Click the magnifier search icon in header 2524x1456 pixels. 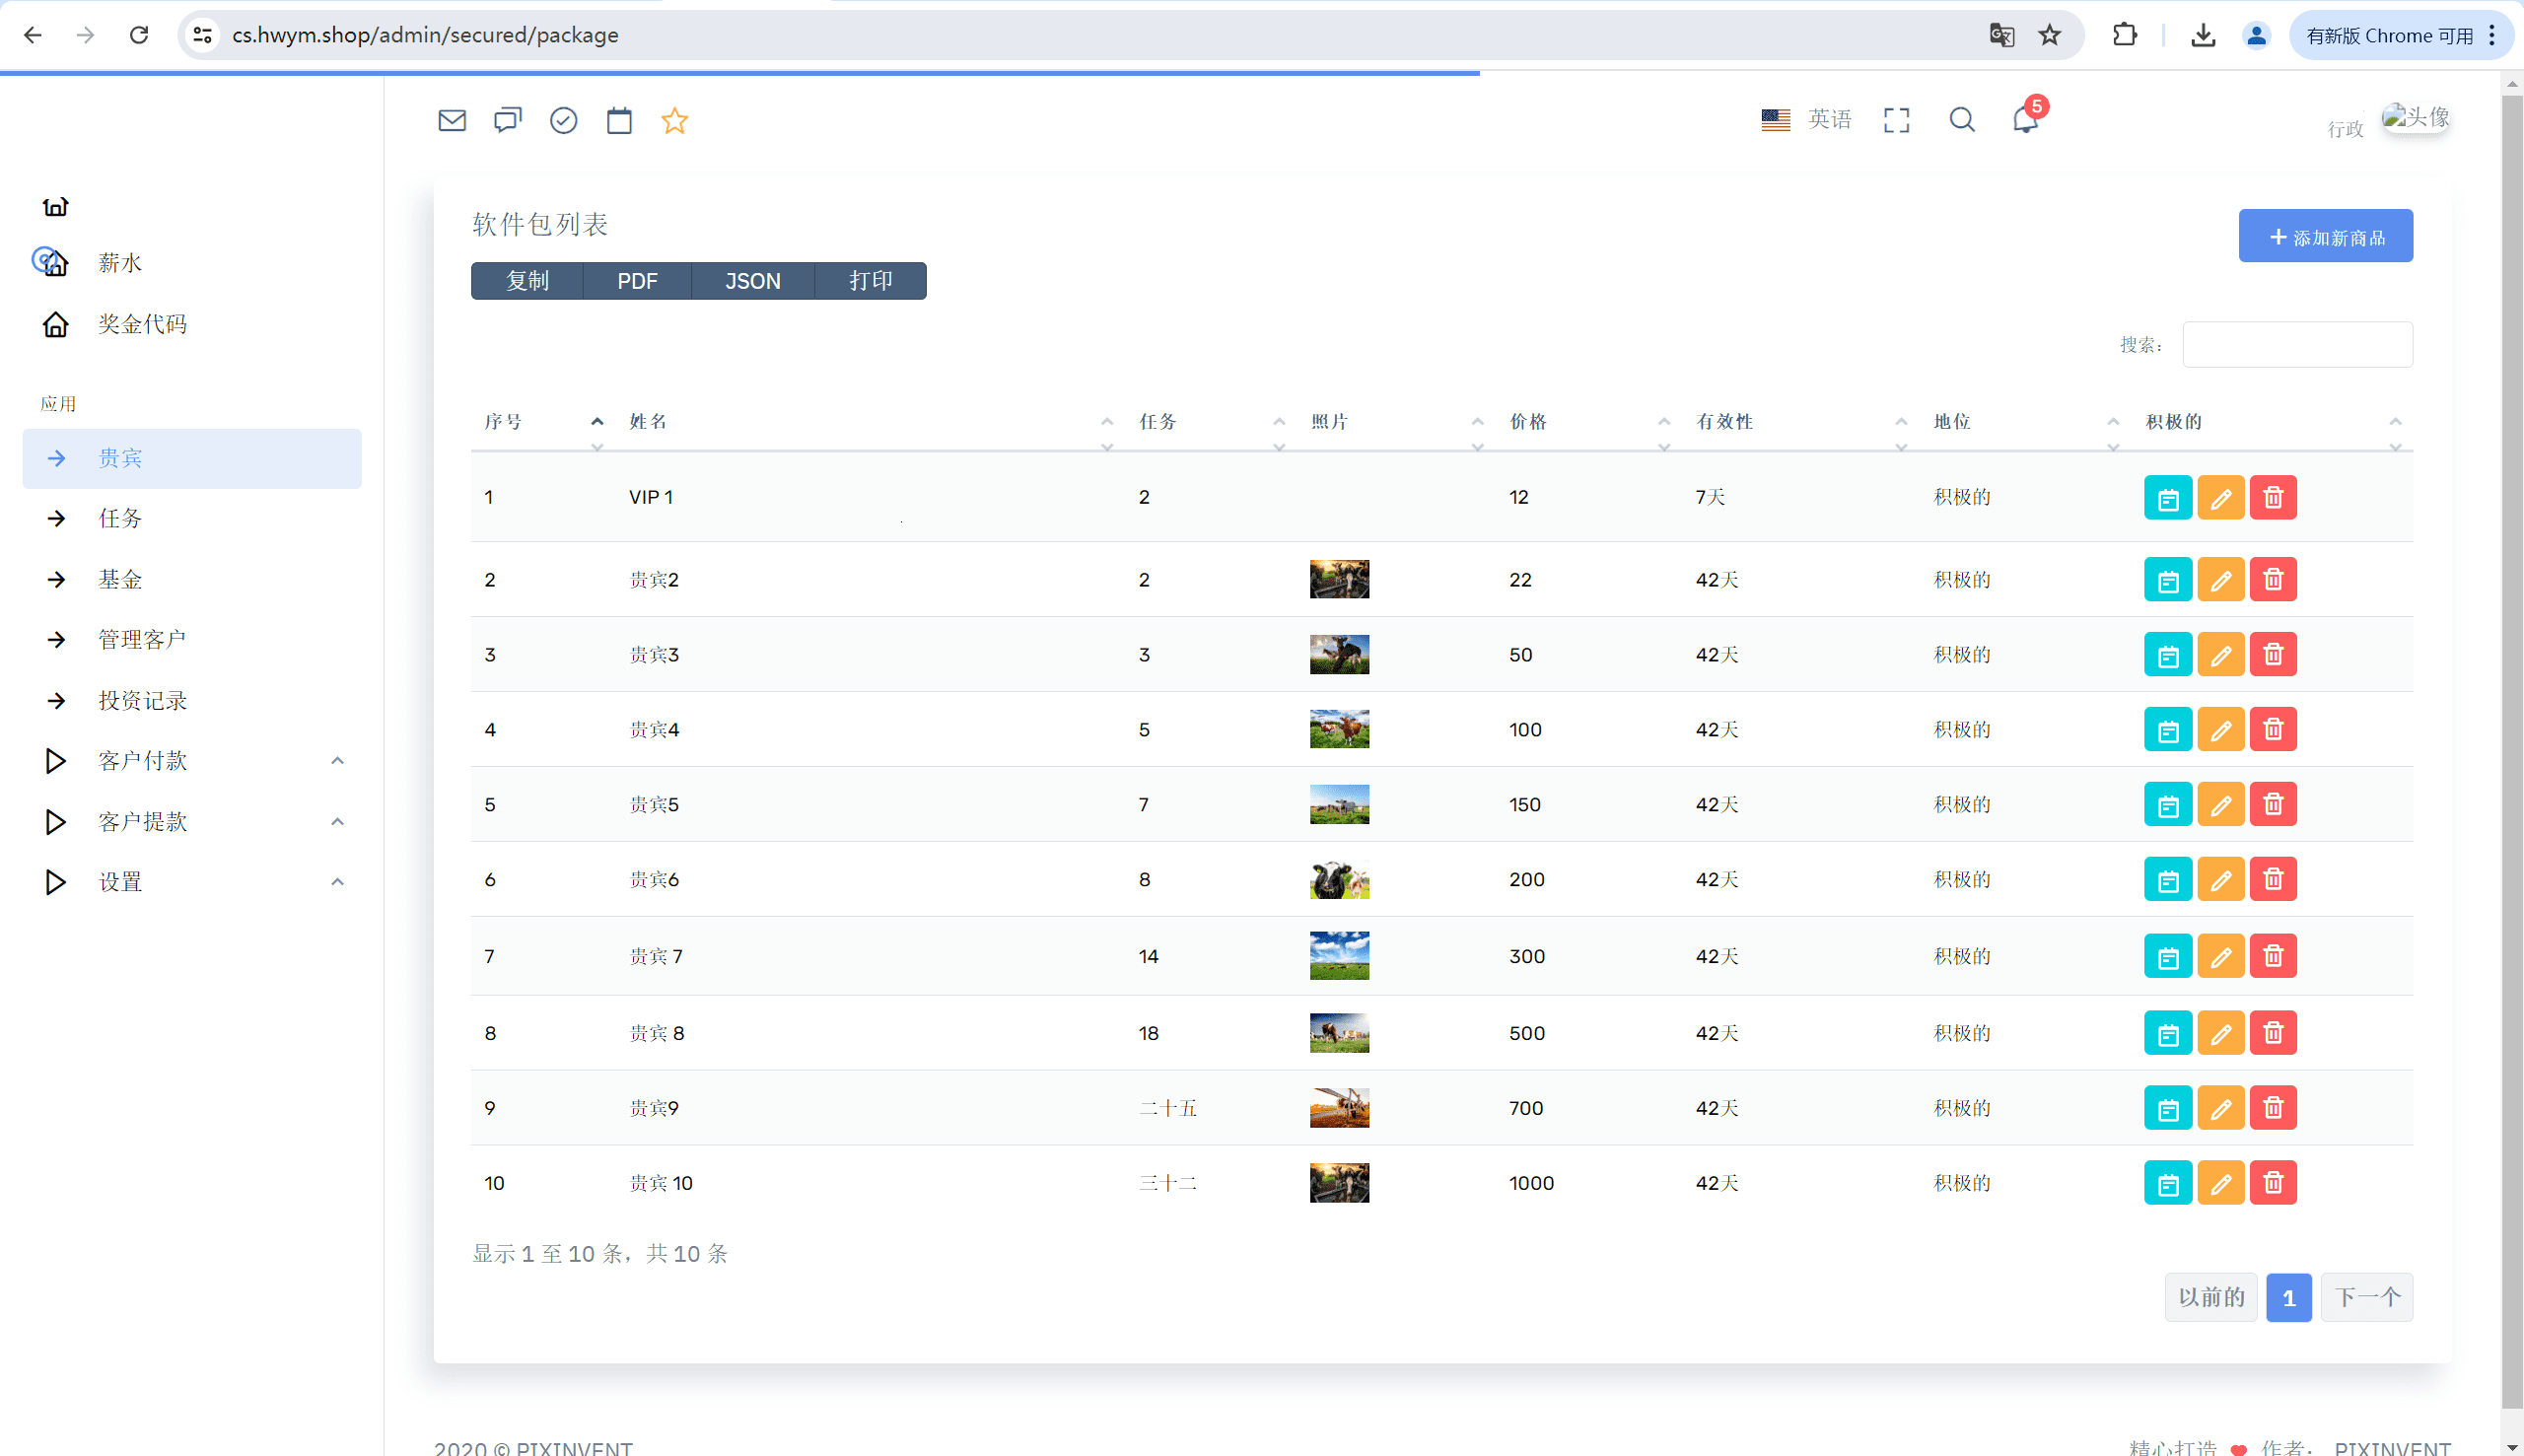(1961, 120)
